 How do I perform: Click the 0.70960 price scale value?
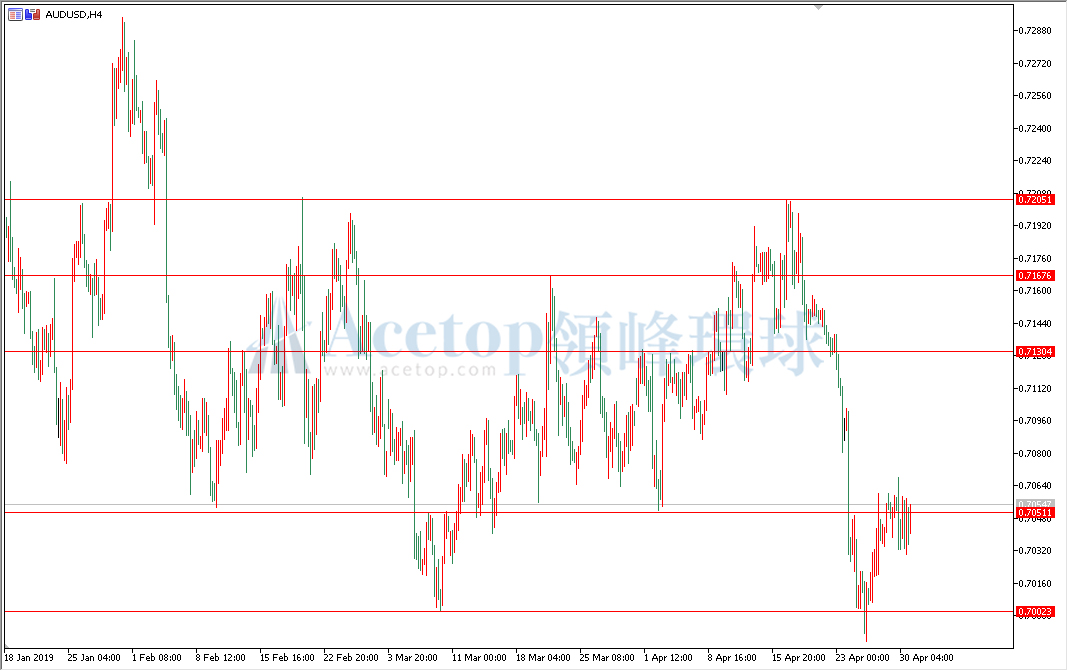pyautogui.click(x=1035, y=420)
